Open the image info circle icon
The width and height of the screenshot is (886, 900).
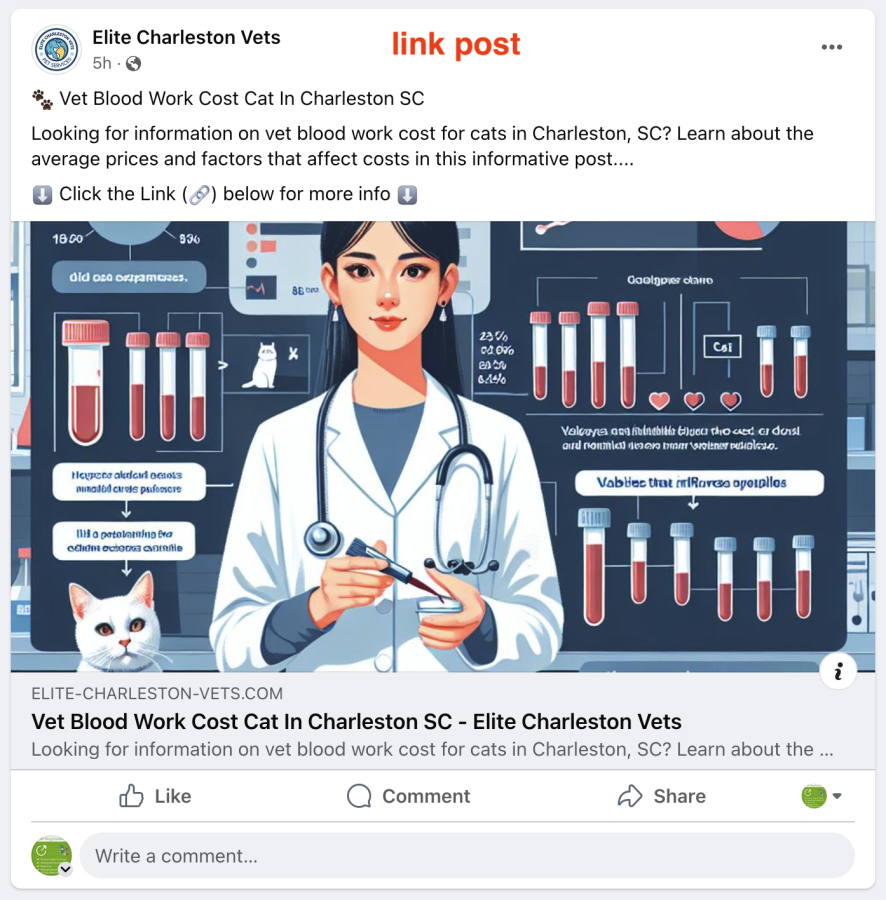838,670
